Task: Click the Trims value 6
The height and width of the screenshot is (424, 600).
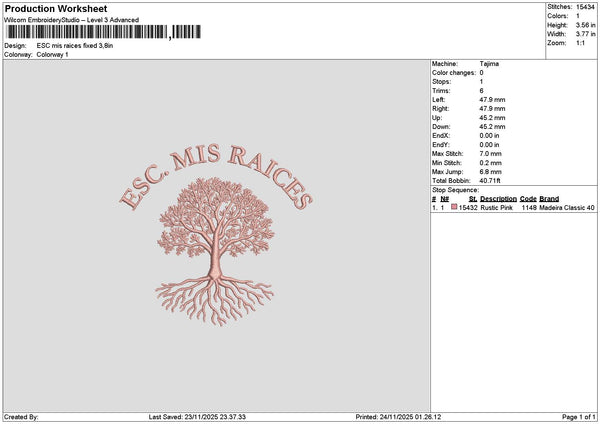Action: 481,91
